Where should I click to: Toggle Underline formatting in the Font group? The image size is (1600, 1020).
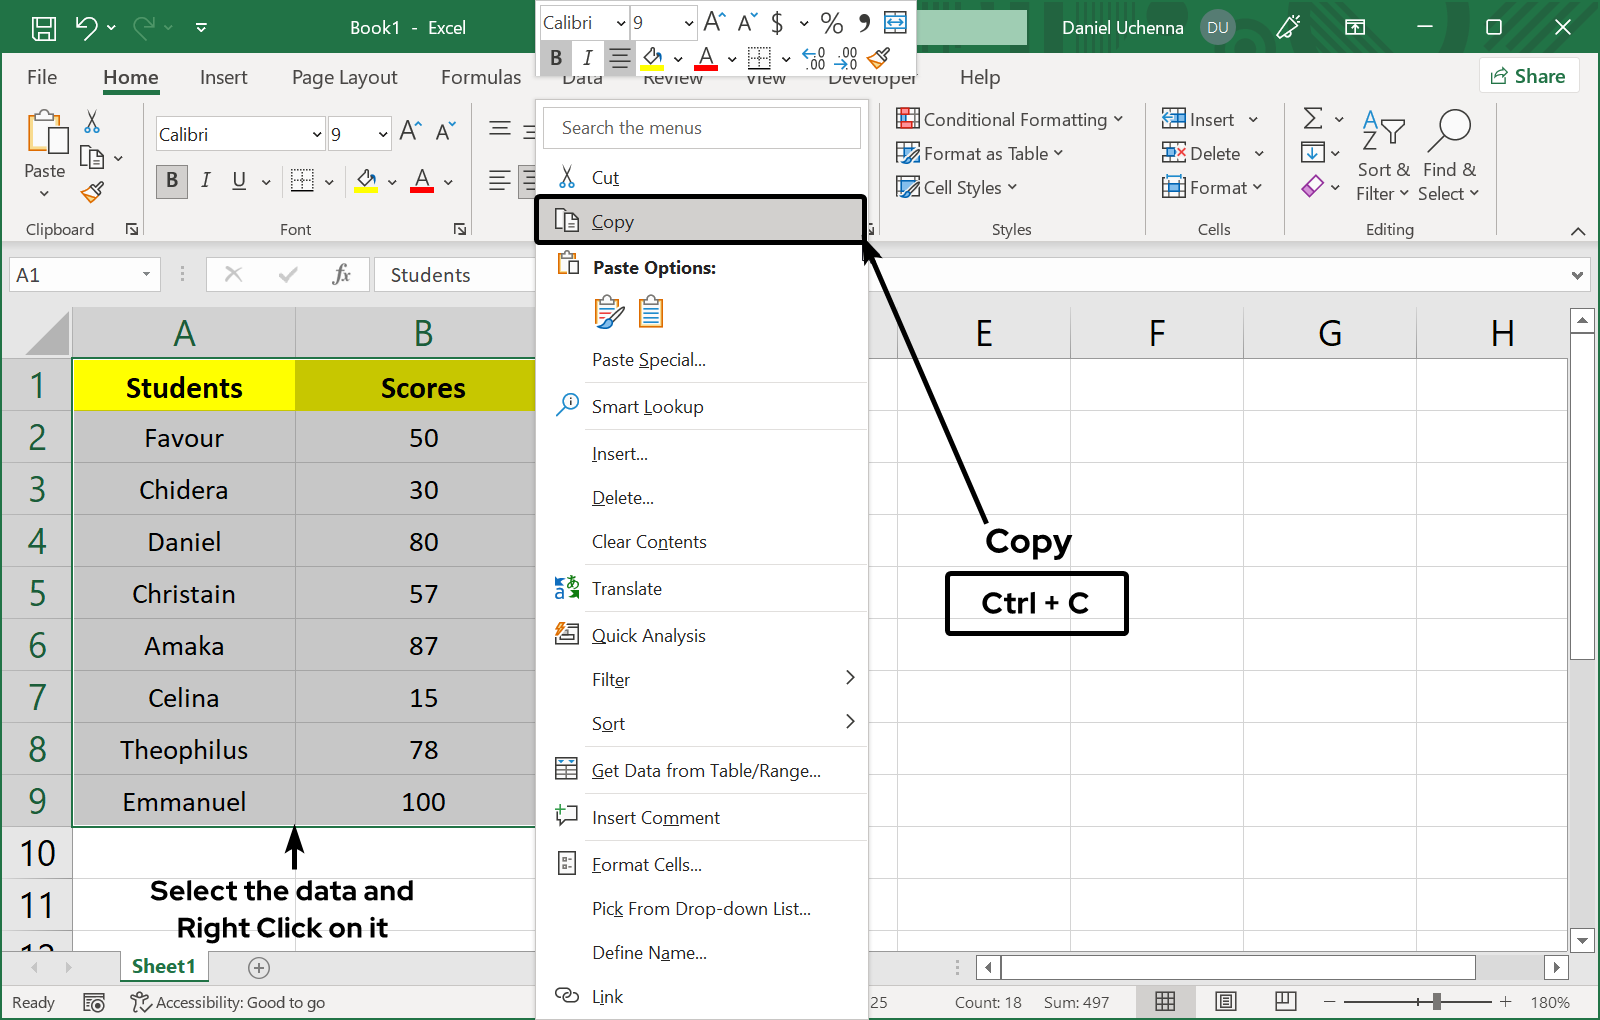(238, 181)
